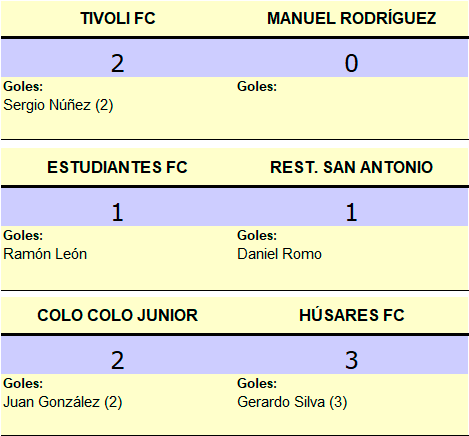This screenshot has width=469, height=436.
Task: Select the Sergio Núñez (2) scorer text
Action: 58,105
